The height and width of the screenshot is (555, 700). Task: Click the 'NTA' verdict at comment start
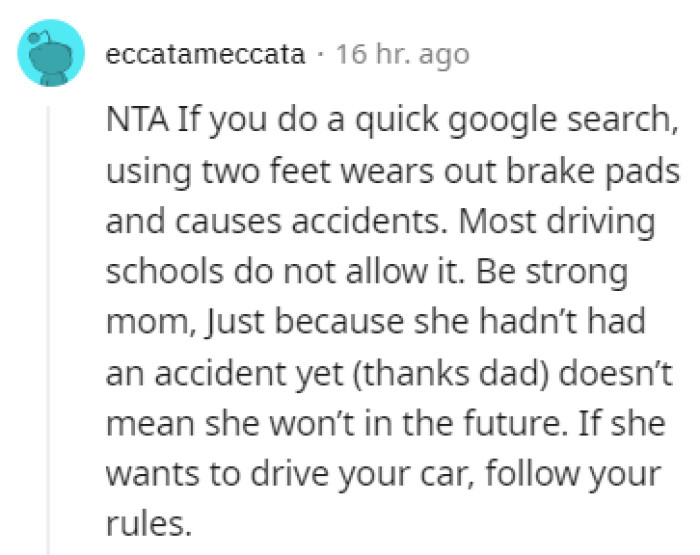coord(138,119)
